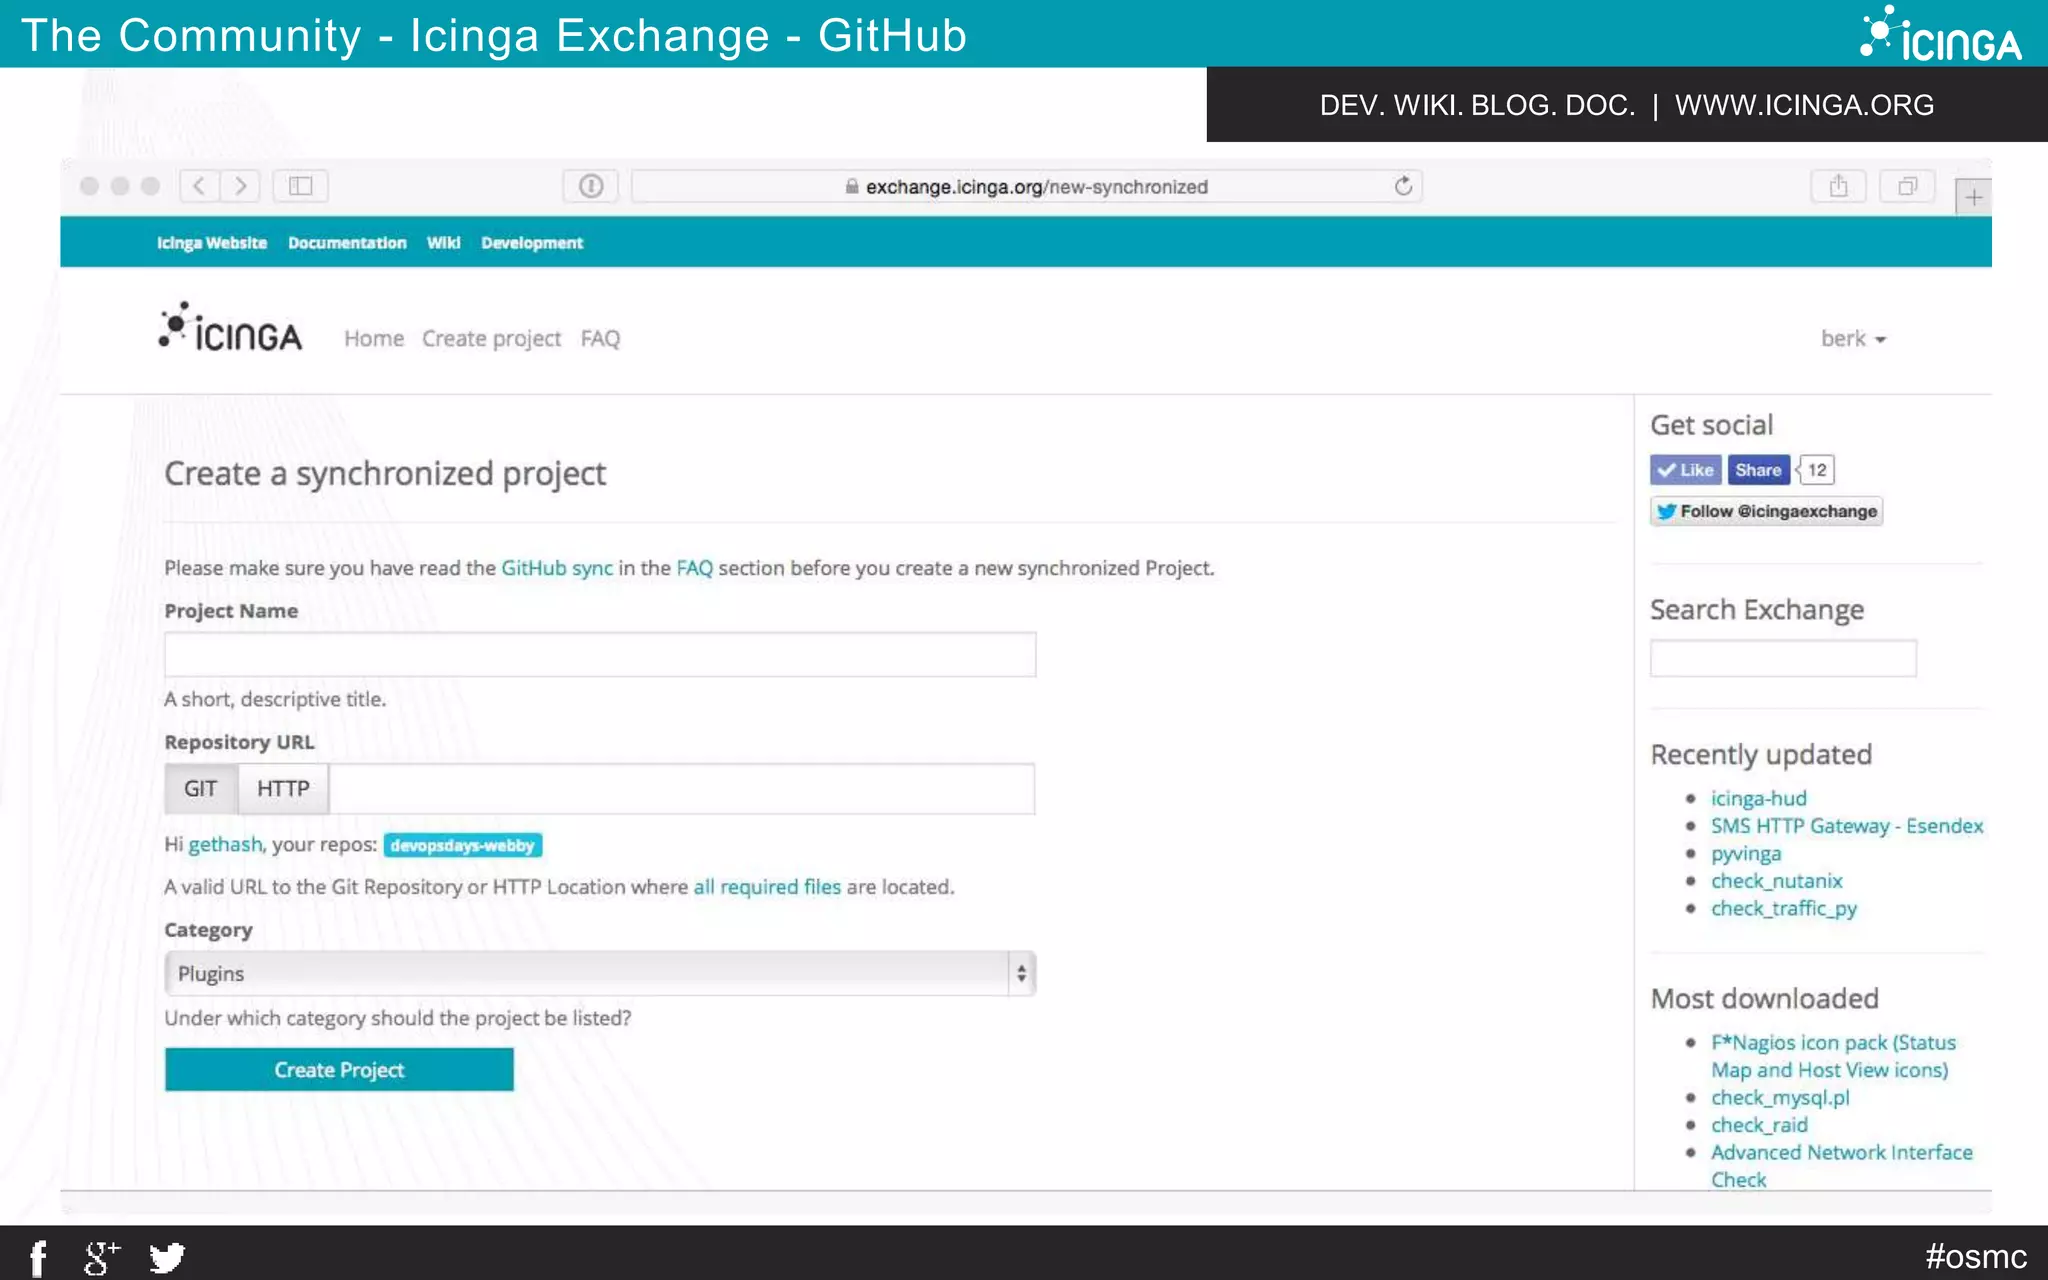Click the Facebook Share button
The height and width of the screenshot is (1280, 2048).
(x=1758, y=470)
